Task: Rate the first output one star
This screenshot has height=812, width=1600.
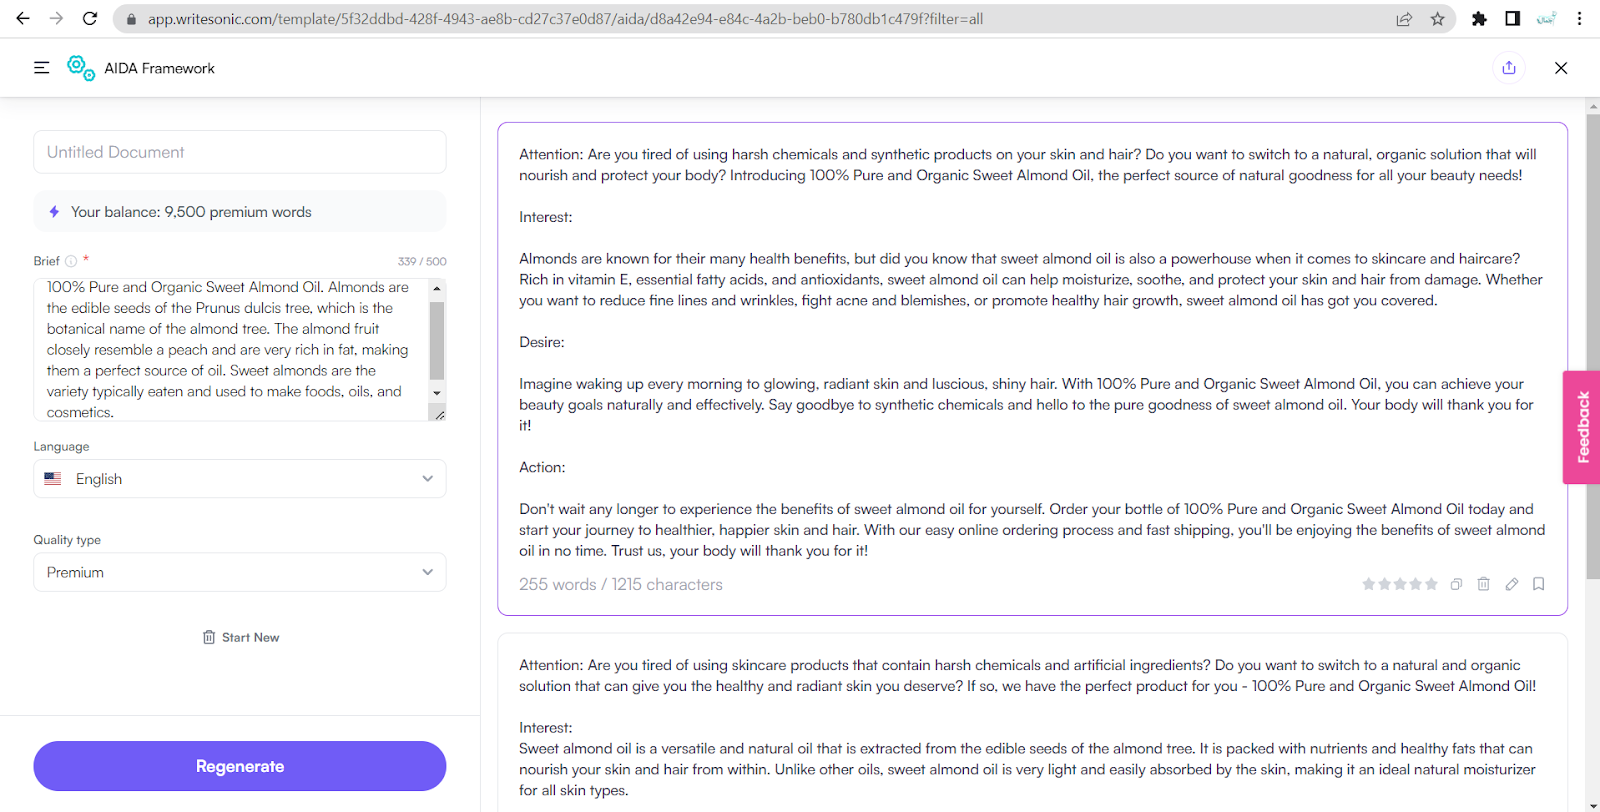Action: (x=1368, y=584)
